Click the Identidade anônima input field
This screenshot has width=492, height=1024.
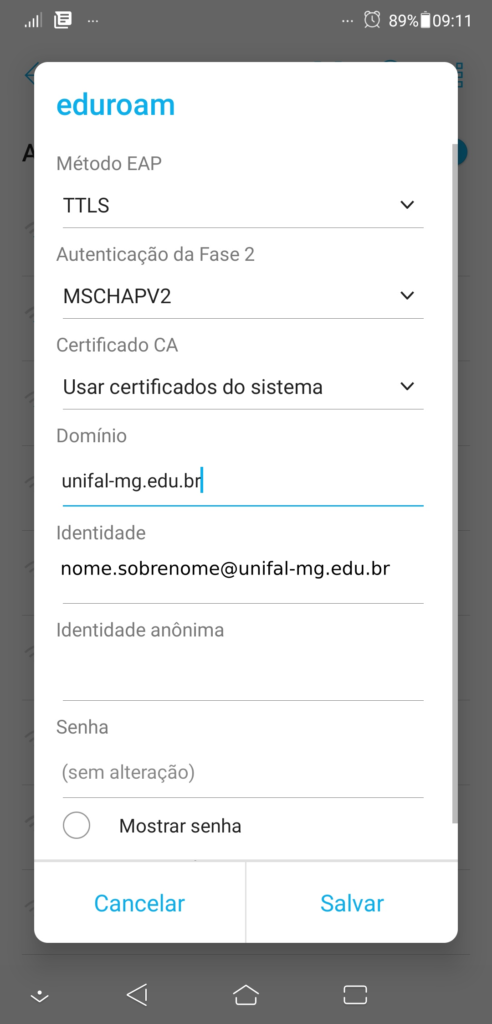coord(243,675)
